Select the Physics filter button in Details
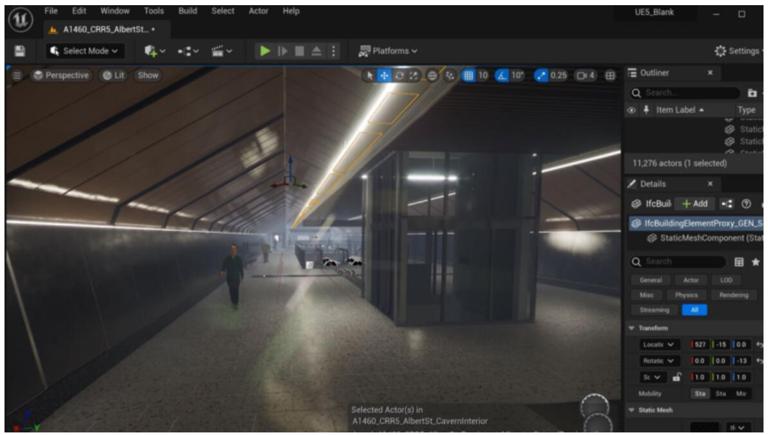This screenshot has width=768, height=435. (685, 295)
